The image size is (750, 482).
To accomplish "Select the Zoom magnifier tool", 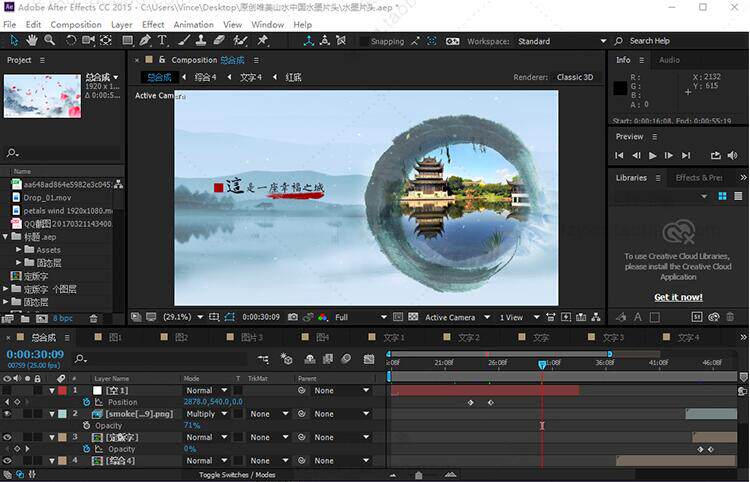I will (x=49, y=41).
